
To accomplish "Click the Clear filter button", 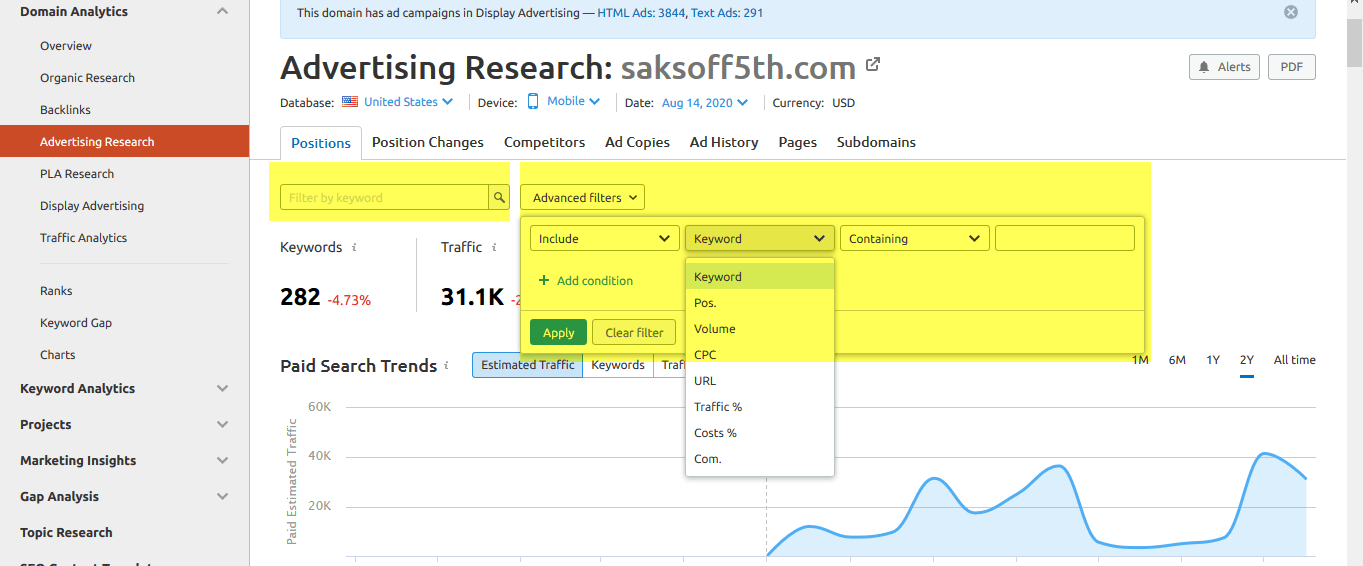I will pyautogui.click(x=635, y=333).
